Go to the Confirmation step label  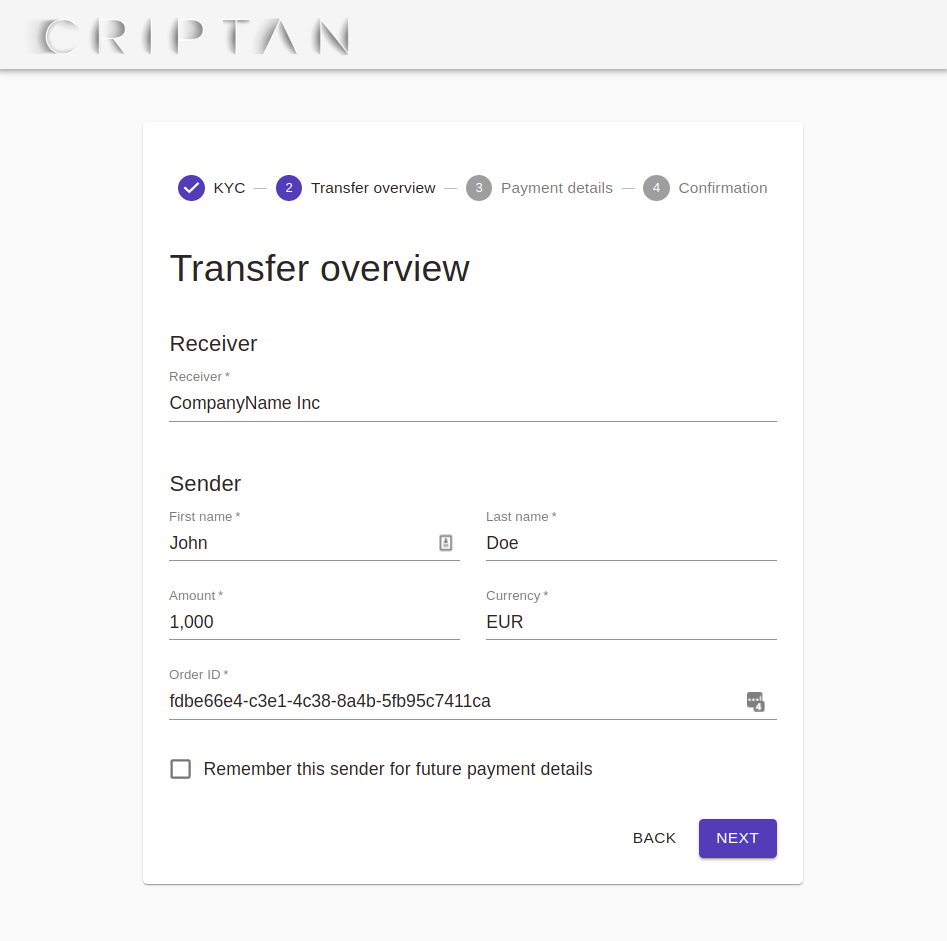(x=723, y=188)
